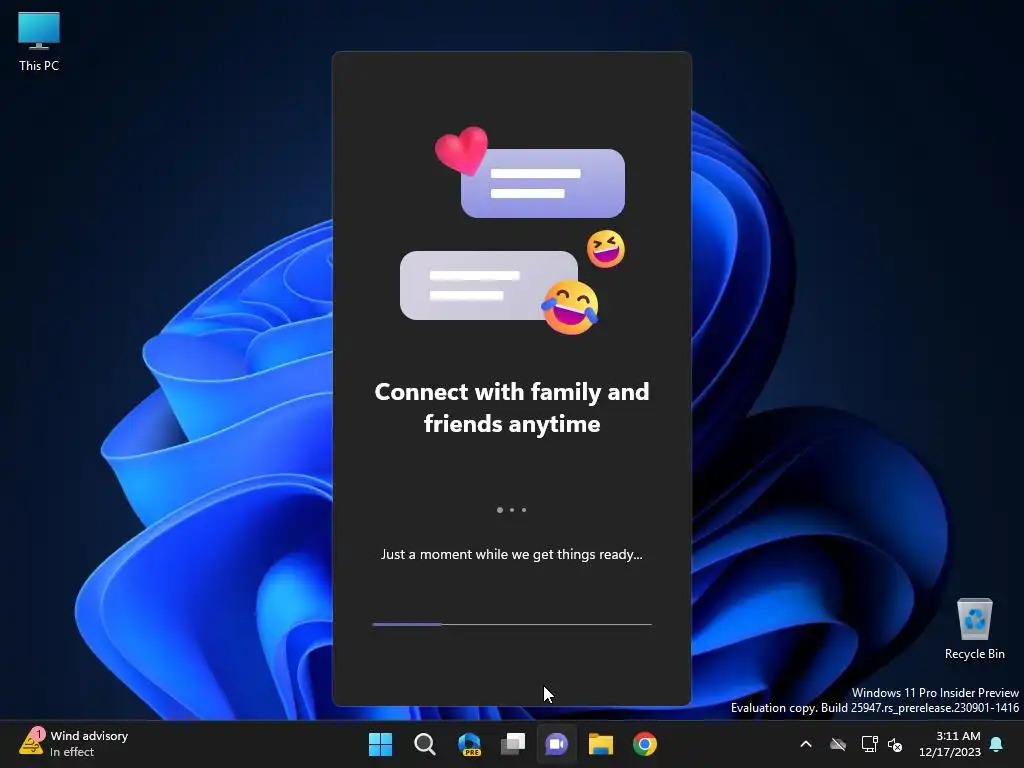The image size is (1024, 768).
Task: Click 'Just a moment while we get things ready...' text
Action: [x=512, y=554]
